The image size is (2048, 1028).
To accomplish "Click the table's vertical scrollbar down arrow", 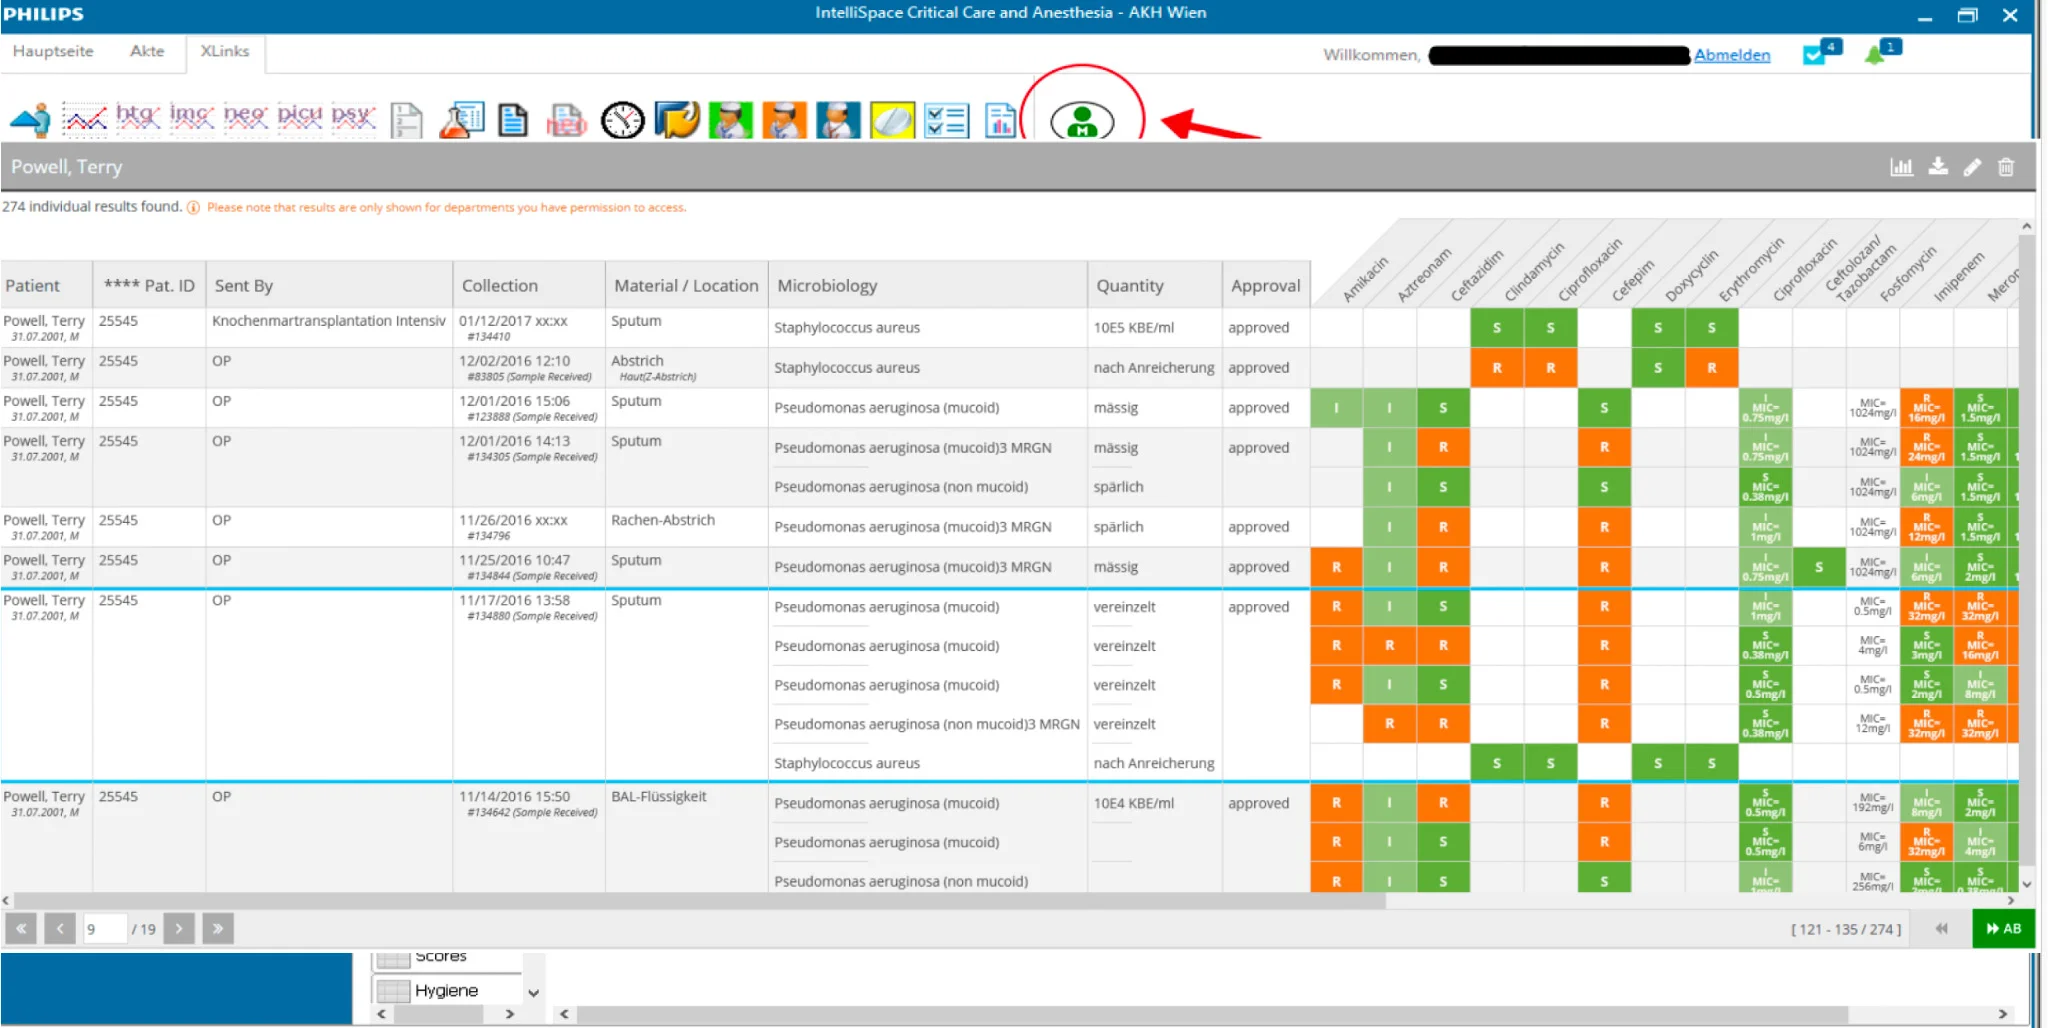I will click(2026, 884).
